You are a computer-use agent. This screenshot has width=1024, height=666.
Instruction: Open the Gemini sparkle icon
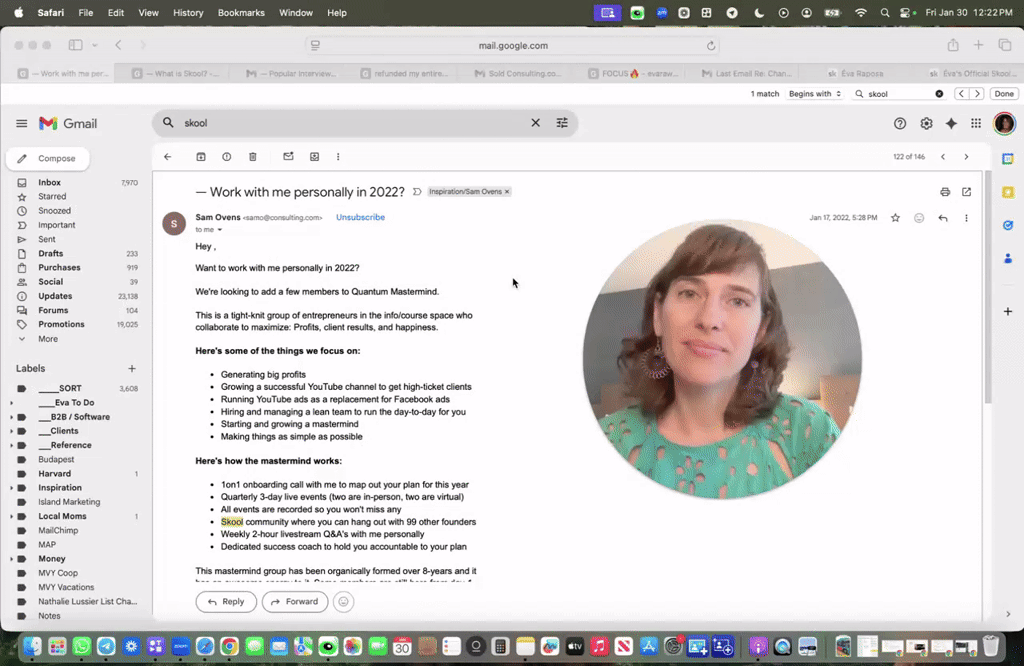(x=951, y=123)
